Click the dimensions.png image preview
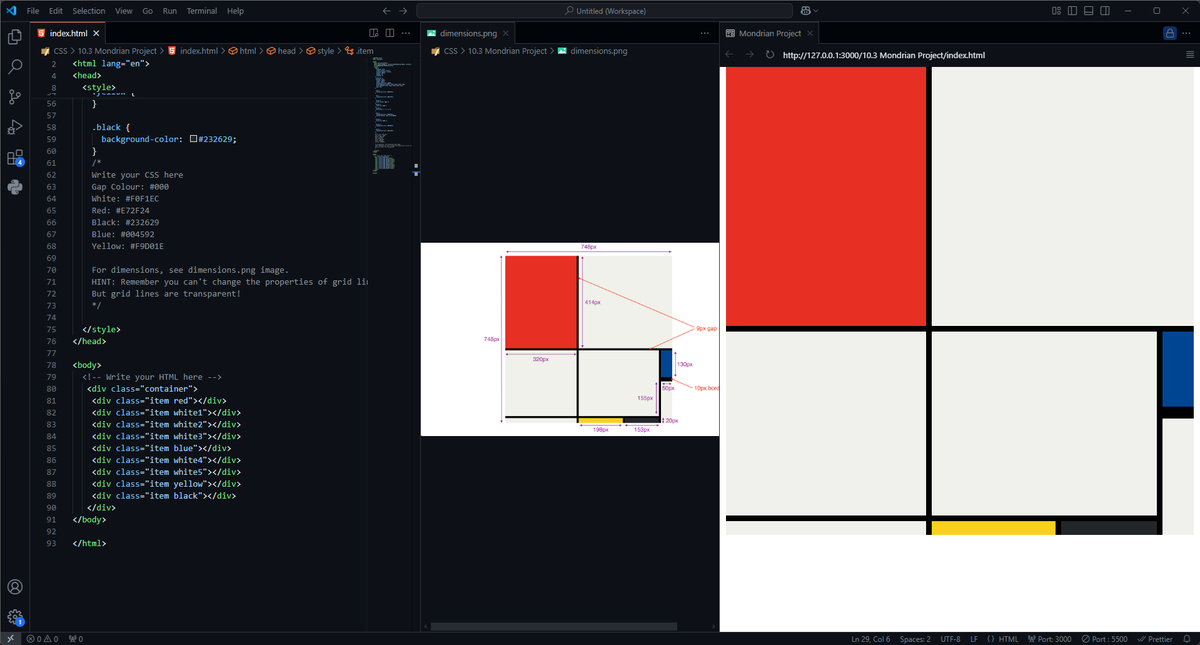Screen dimensions: 1200x645 click(x=570, y=339)
